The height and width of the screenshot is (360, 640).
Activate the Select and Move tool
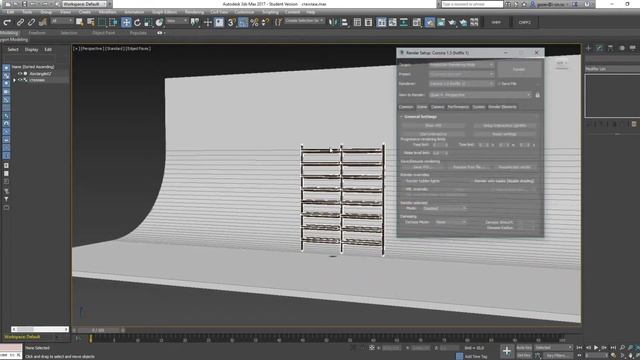tap(126, 22)
